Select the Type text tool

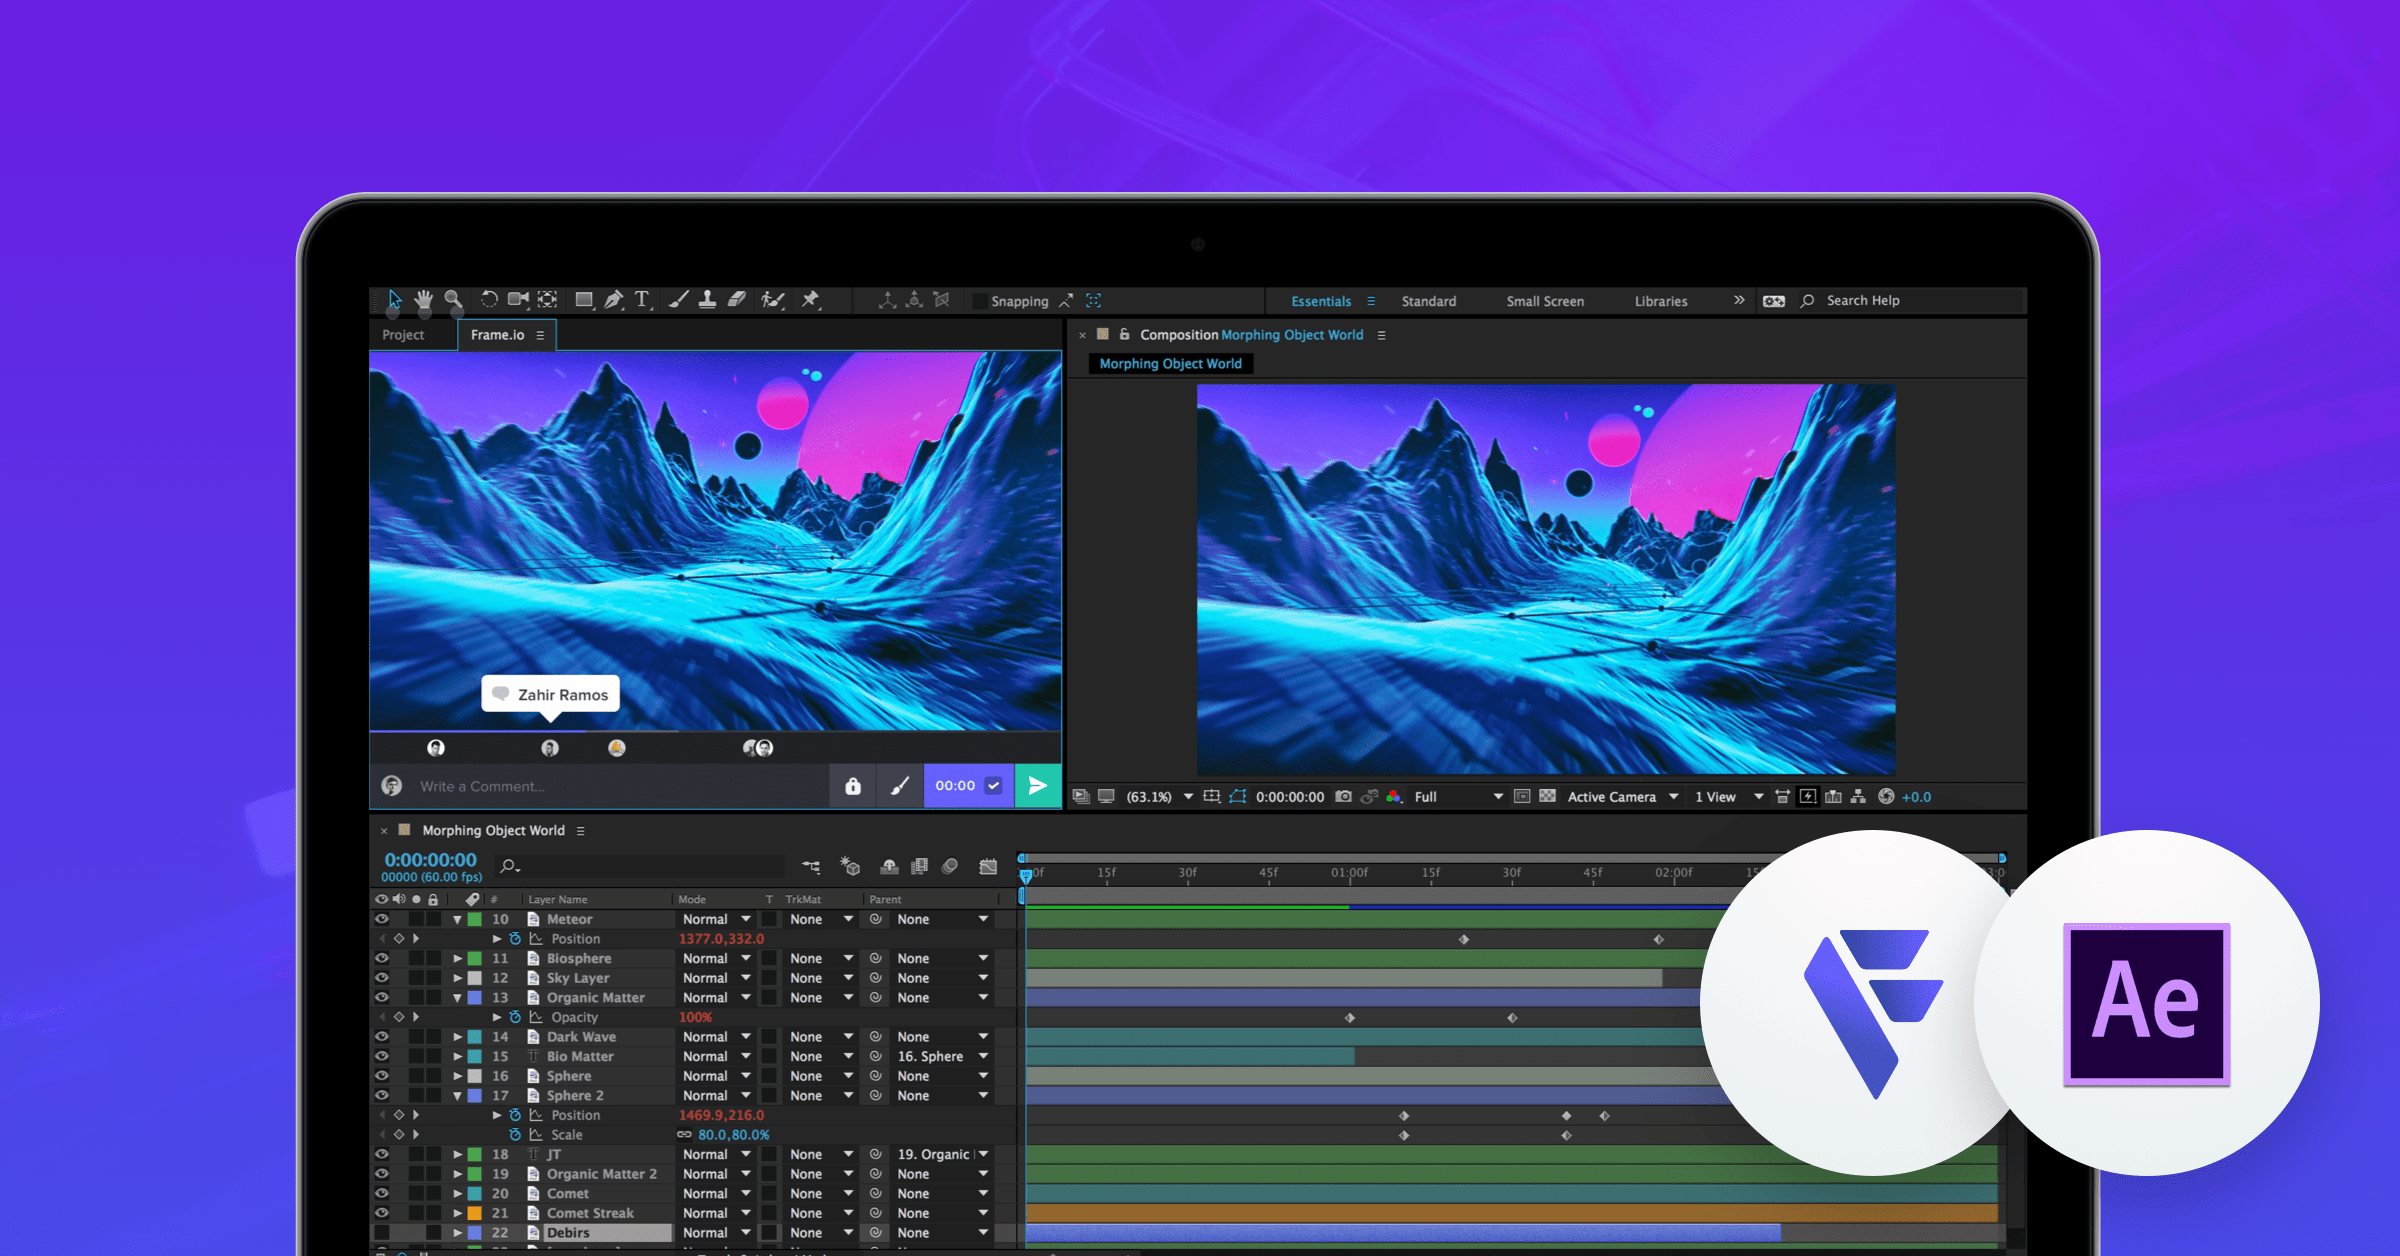(x=642, y=300)
